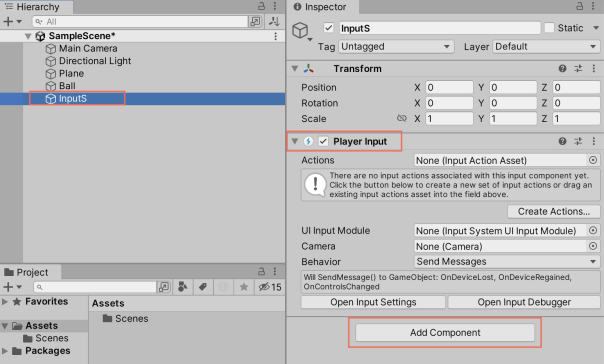The width and height of the screenshot is (604, 364).
Task: Search by type in Project
Action: [x=183, y=287]
